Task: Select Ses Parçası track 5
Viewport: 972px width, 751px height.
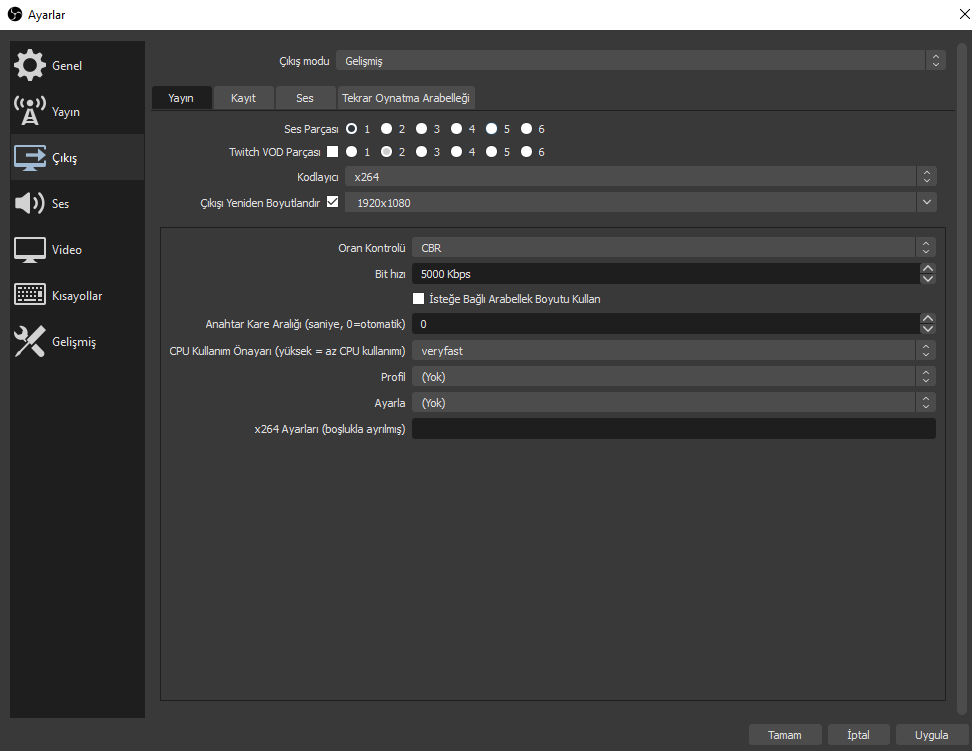Action: (x=491, y=128)
